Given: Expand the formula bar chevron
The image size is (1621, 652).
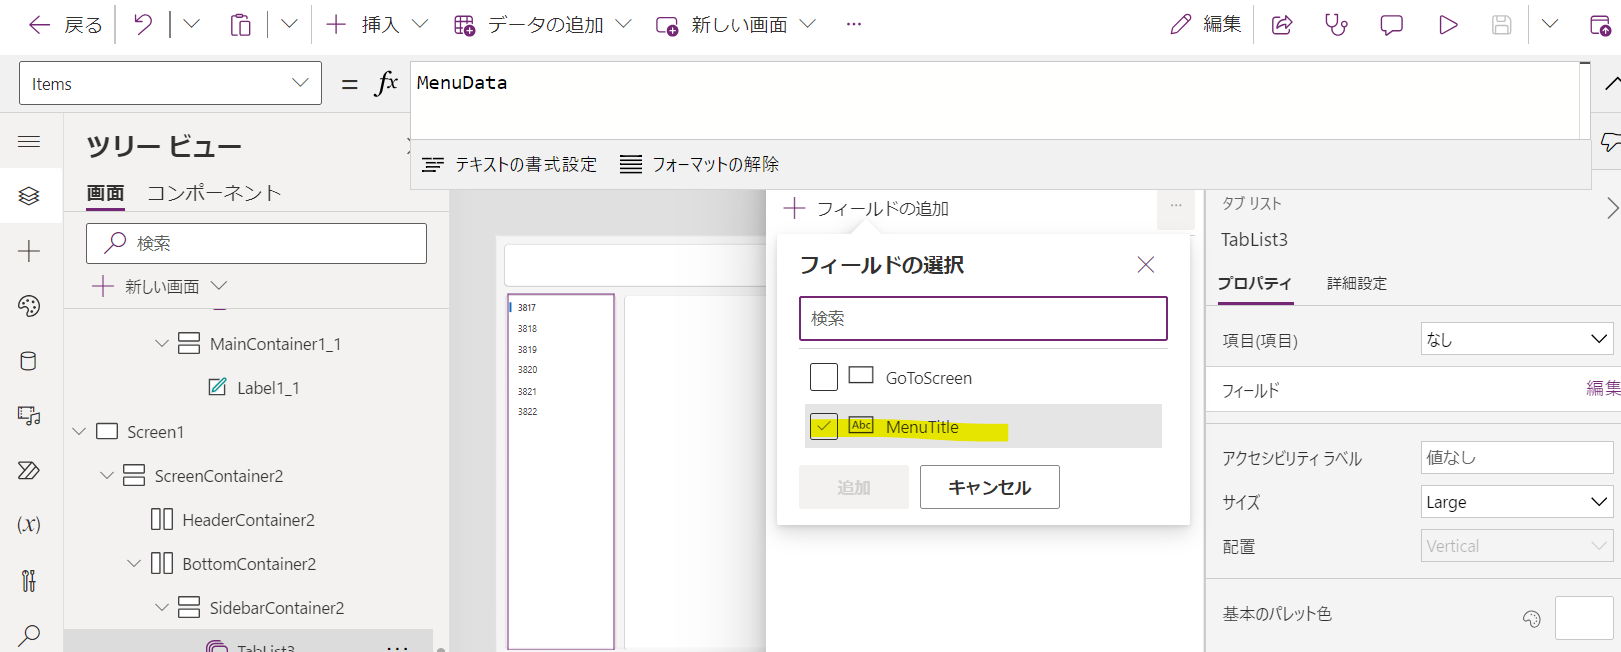Looking at the screenshot, I should [1611, 84].
